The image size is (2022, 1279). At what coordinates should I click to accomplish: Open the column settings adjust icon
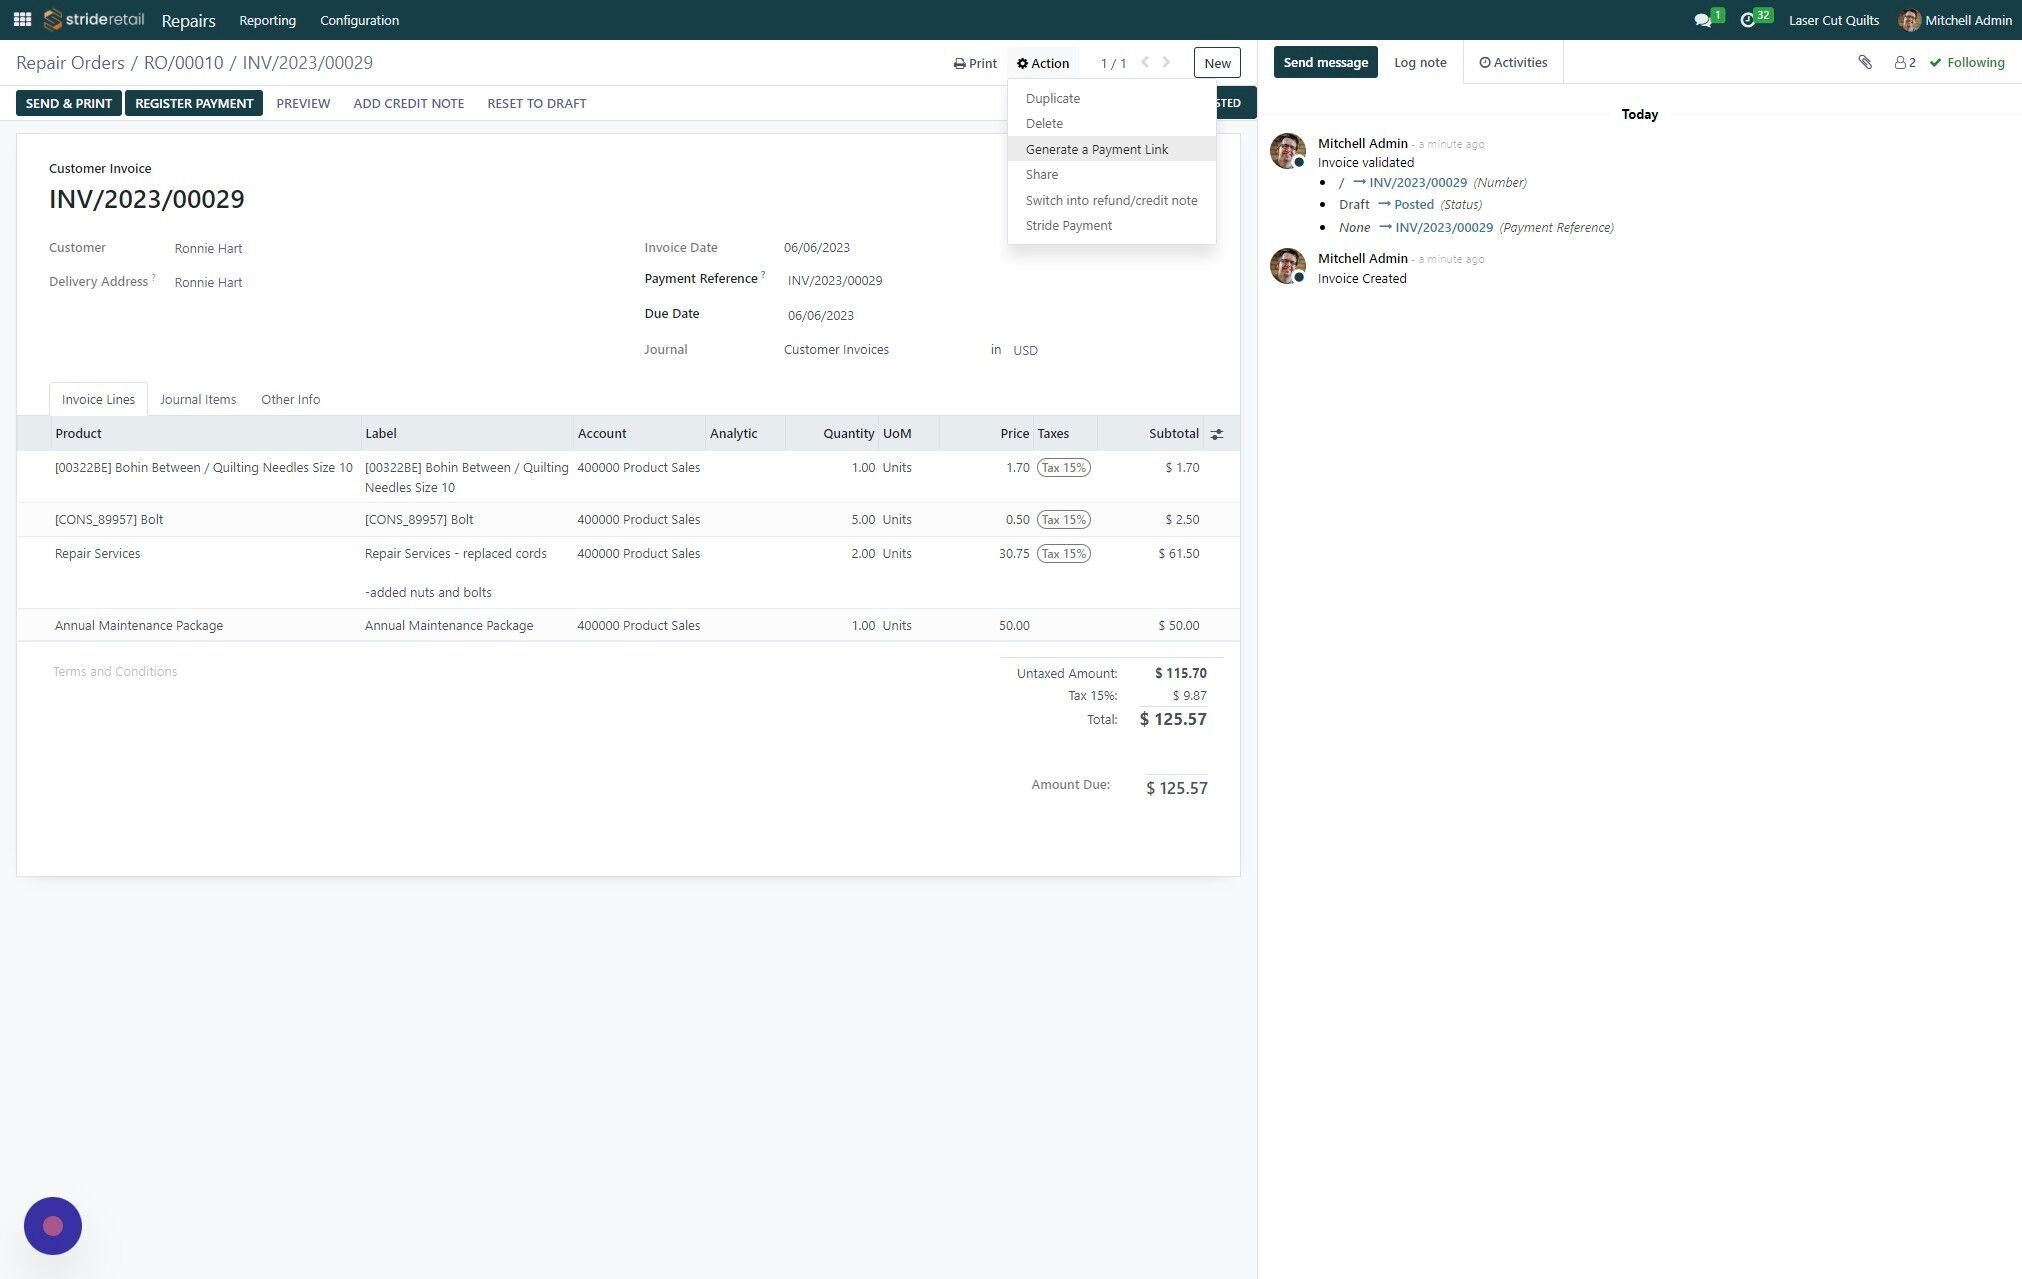tap(1217, 434)
